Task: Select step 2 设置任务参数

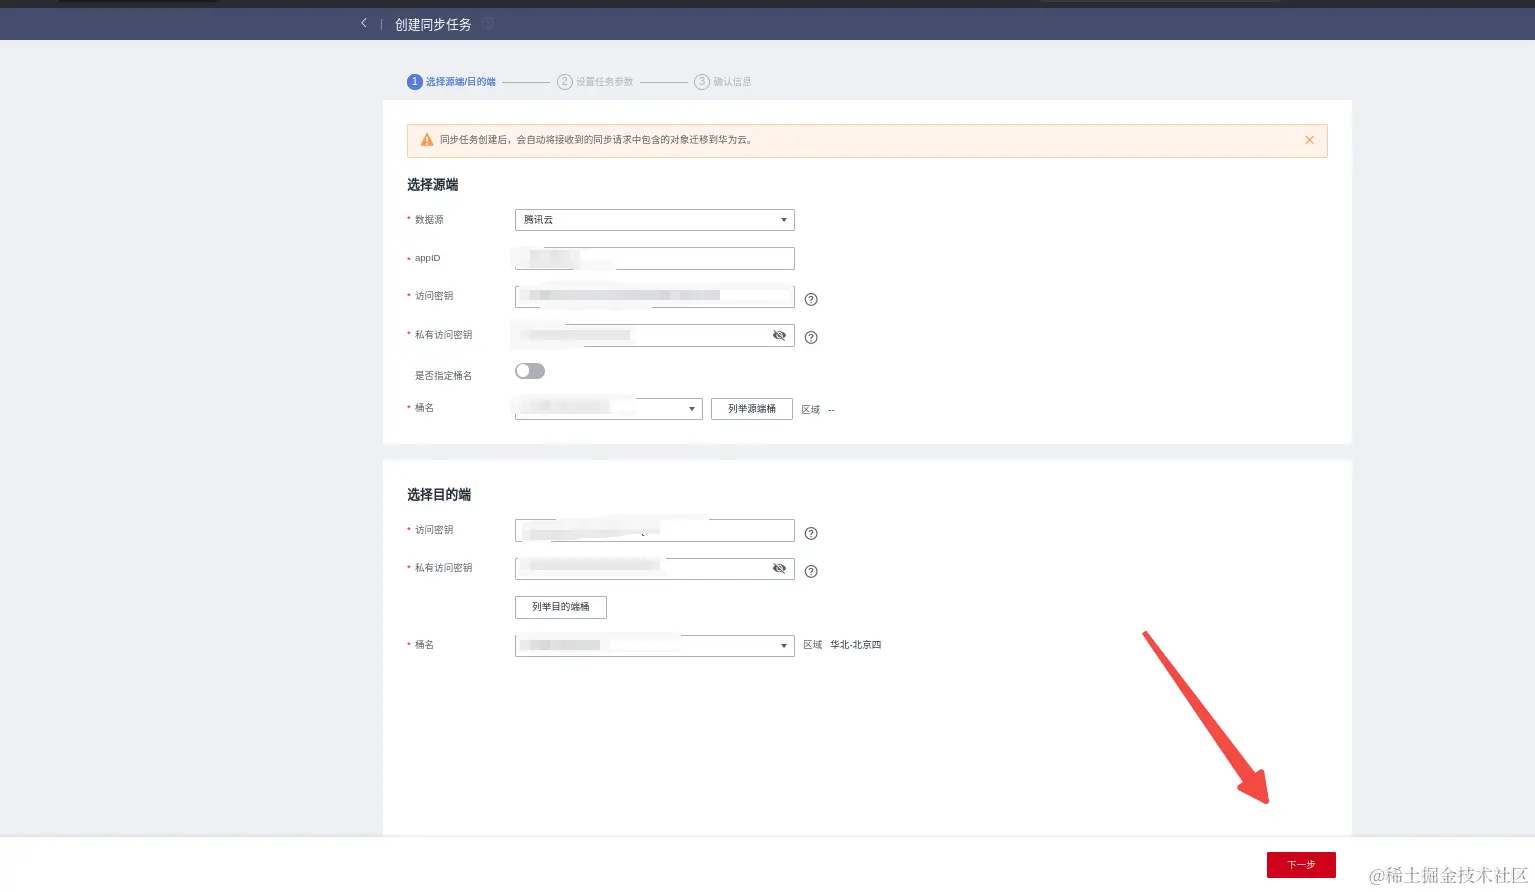Action: click(595, 82)
